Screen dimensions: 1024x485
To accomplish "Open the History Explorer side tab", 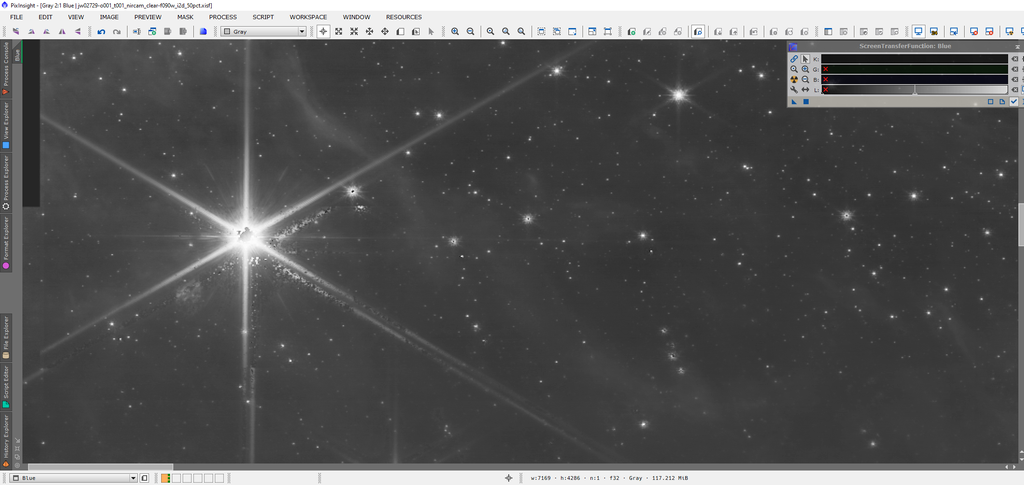I will 6,440.
